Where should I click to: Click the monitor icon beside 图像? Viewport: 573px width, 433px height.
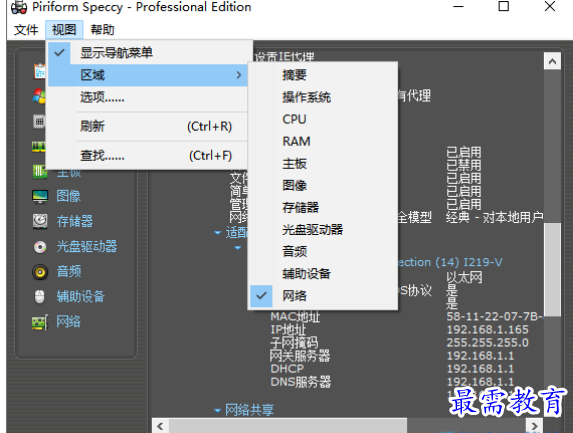(40, 197)
